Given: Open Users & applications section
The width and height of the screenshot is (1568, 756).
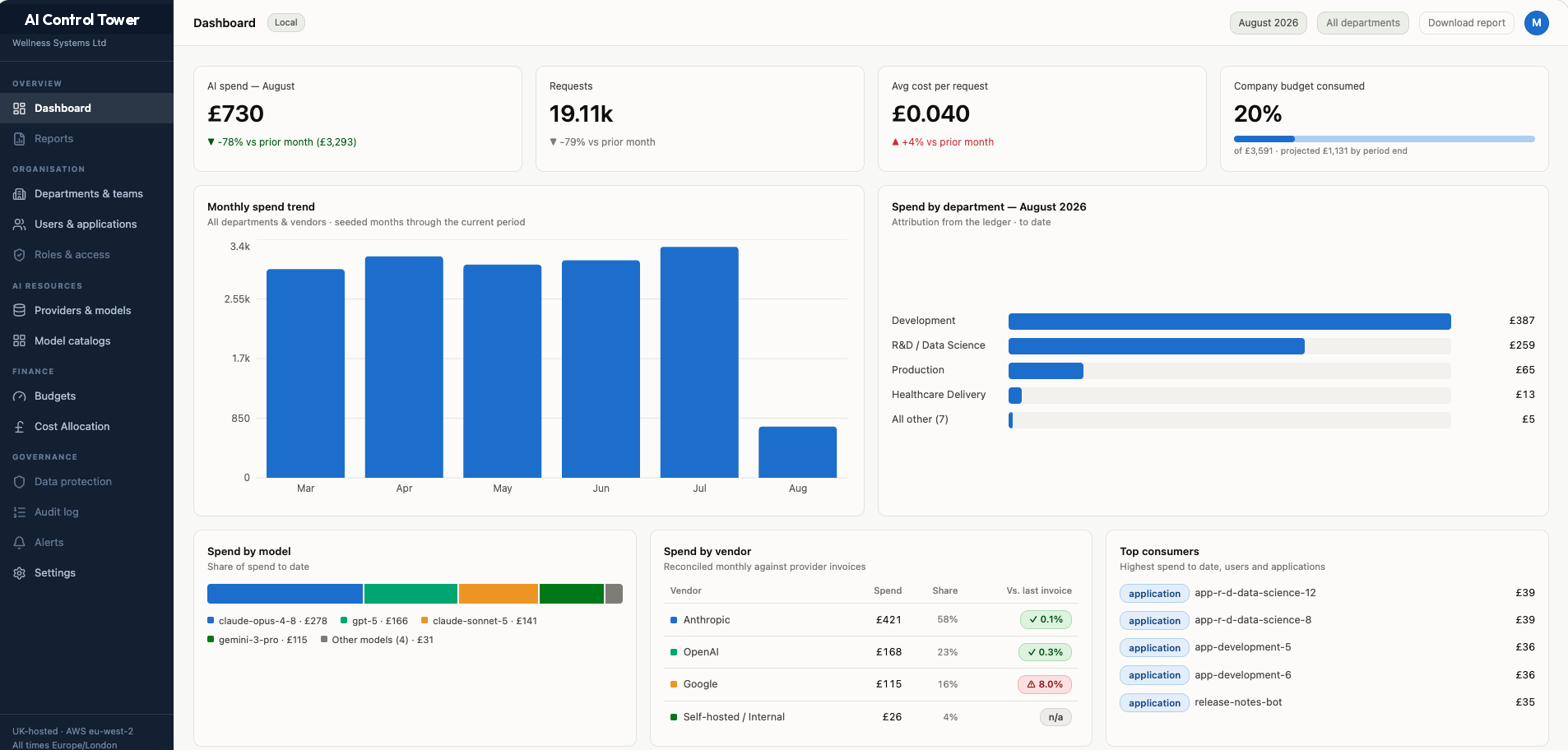Looking at the screenshot, I should (86, 224).
